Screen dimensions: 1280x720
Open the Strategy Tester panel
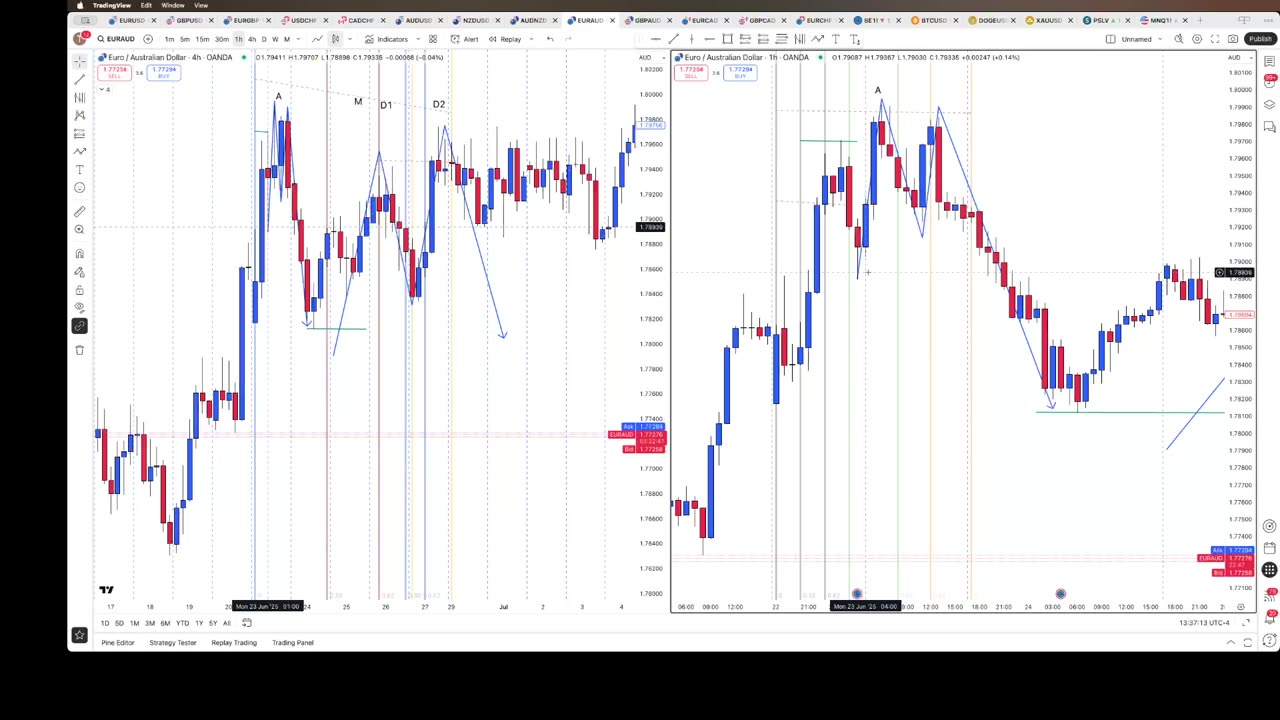[x=173, y=643]
